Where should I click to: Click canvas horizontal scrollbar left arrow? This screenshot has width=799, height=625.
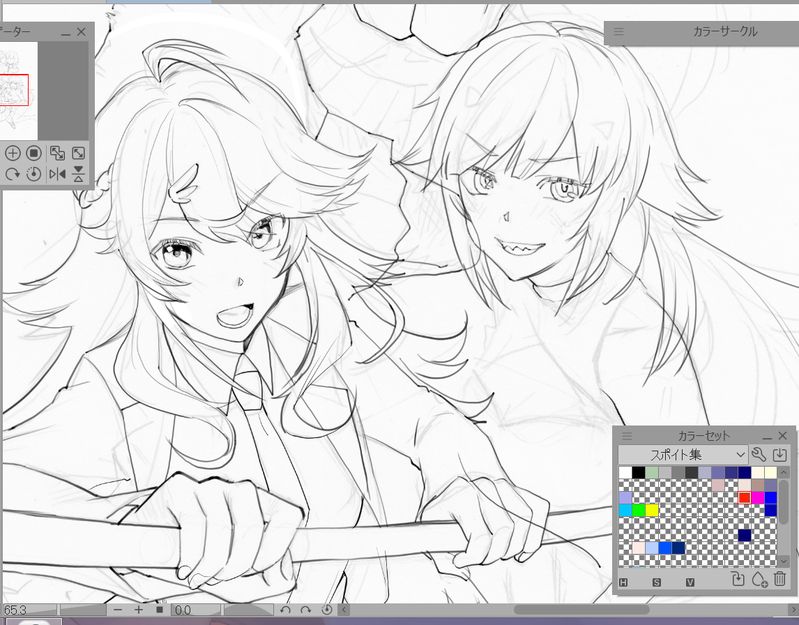[x=344, y=610]
